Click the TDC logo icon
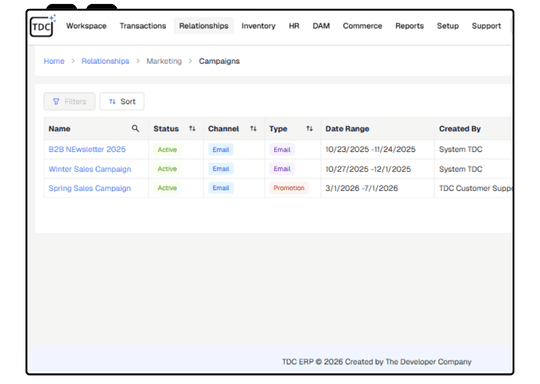Viewport: 540px width, 384px height. pyautogui.click(x=42, y=26)
